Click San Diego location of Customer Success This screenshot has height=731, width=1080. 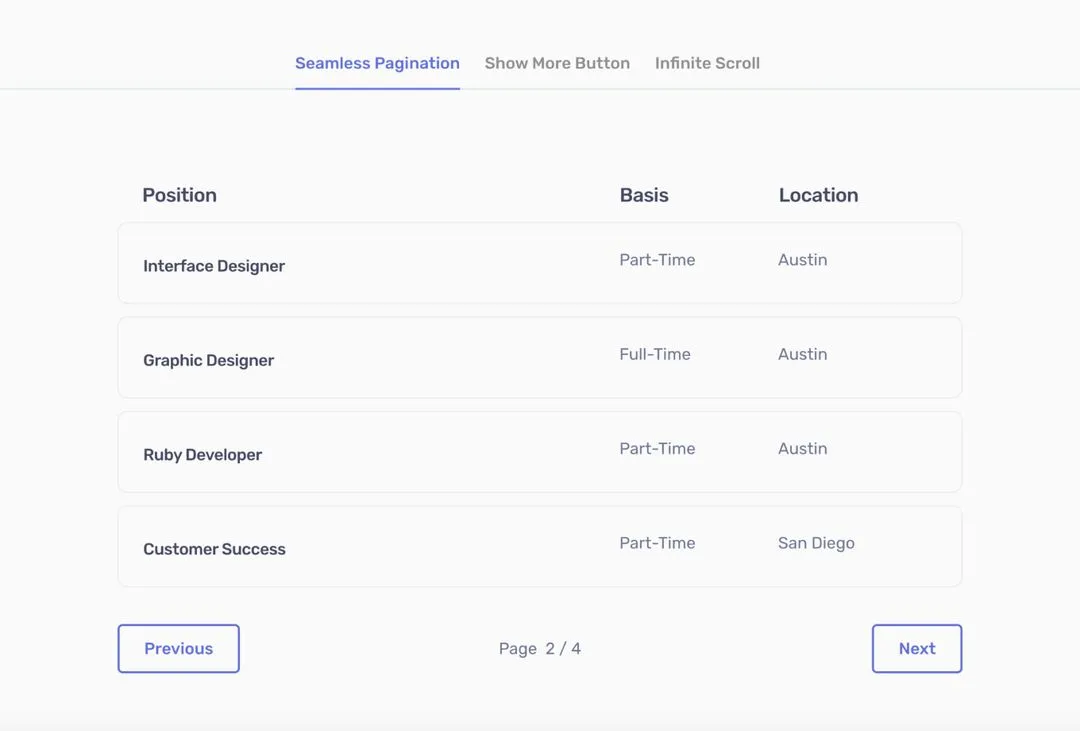[x=816, y=542]
